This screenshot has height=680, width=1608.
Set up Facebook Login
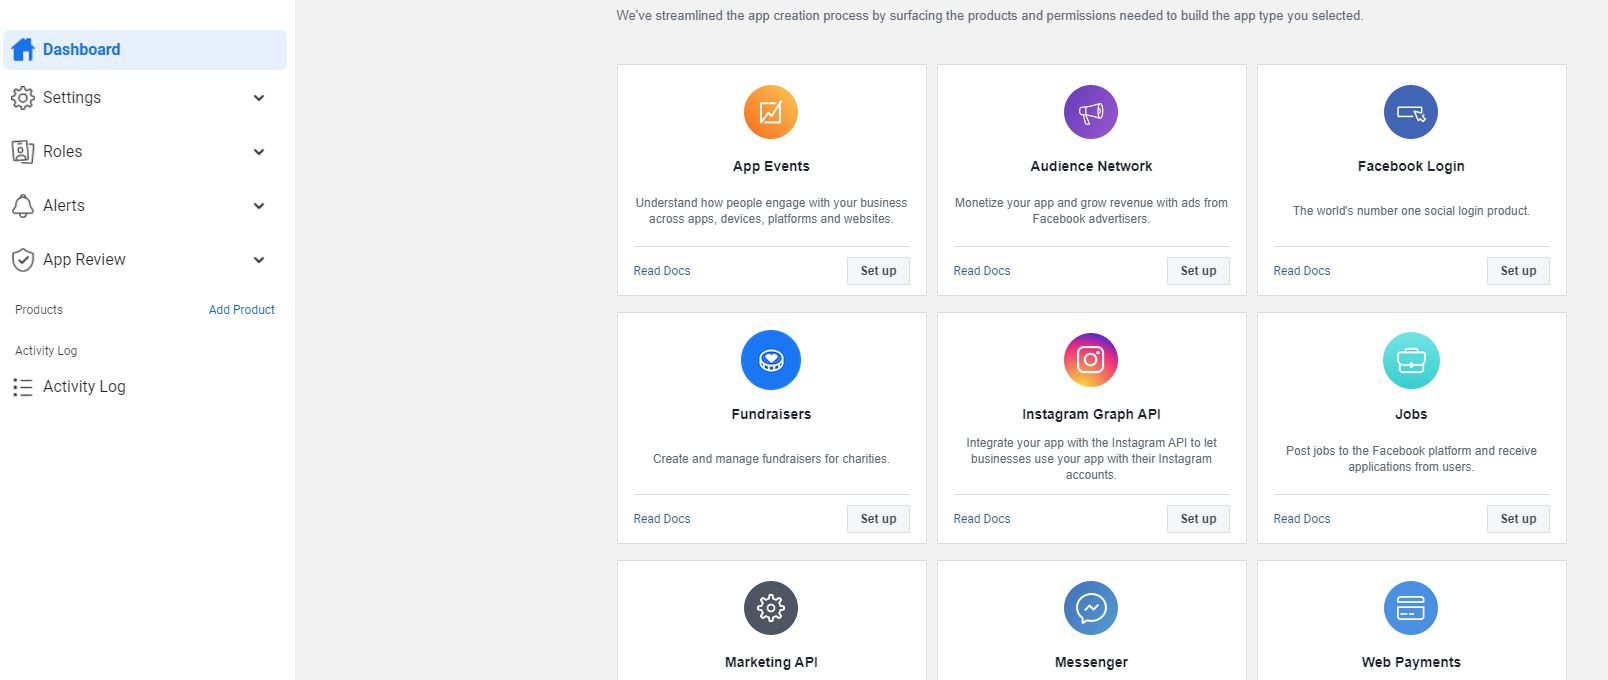coord(1518,270)
